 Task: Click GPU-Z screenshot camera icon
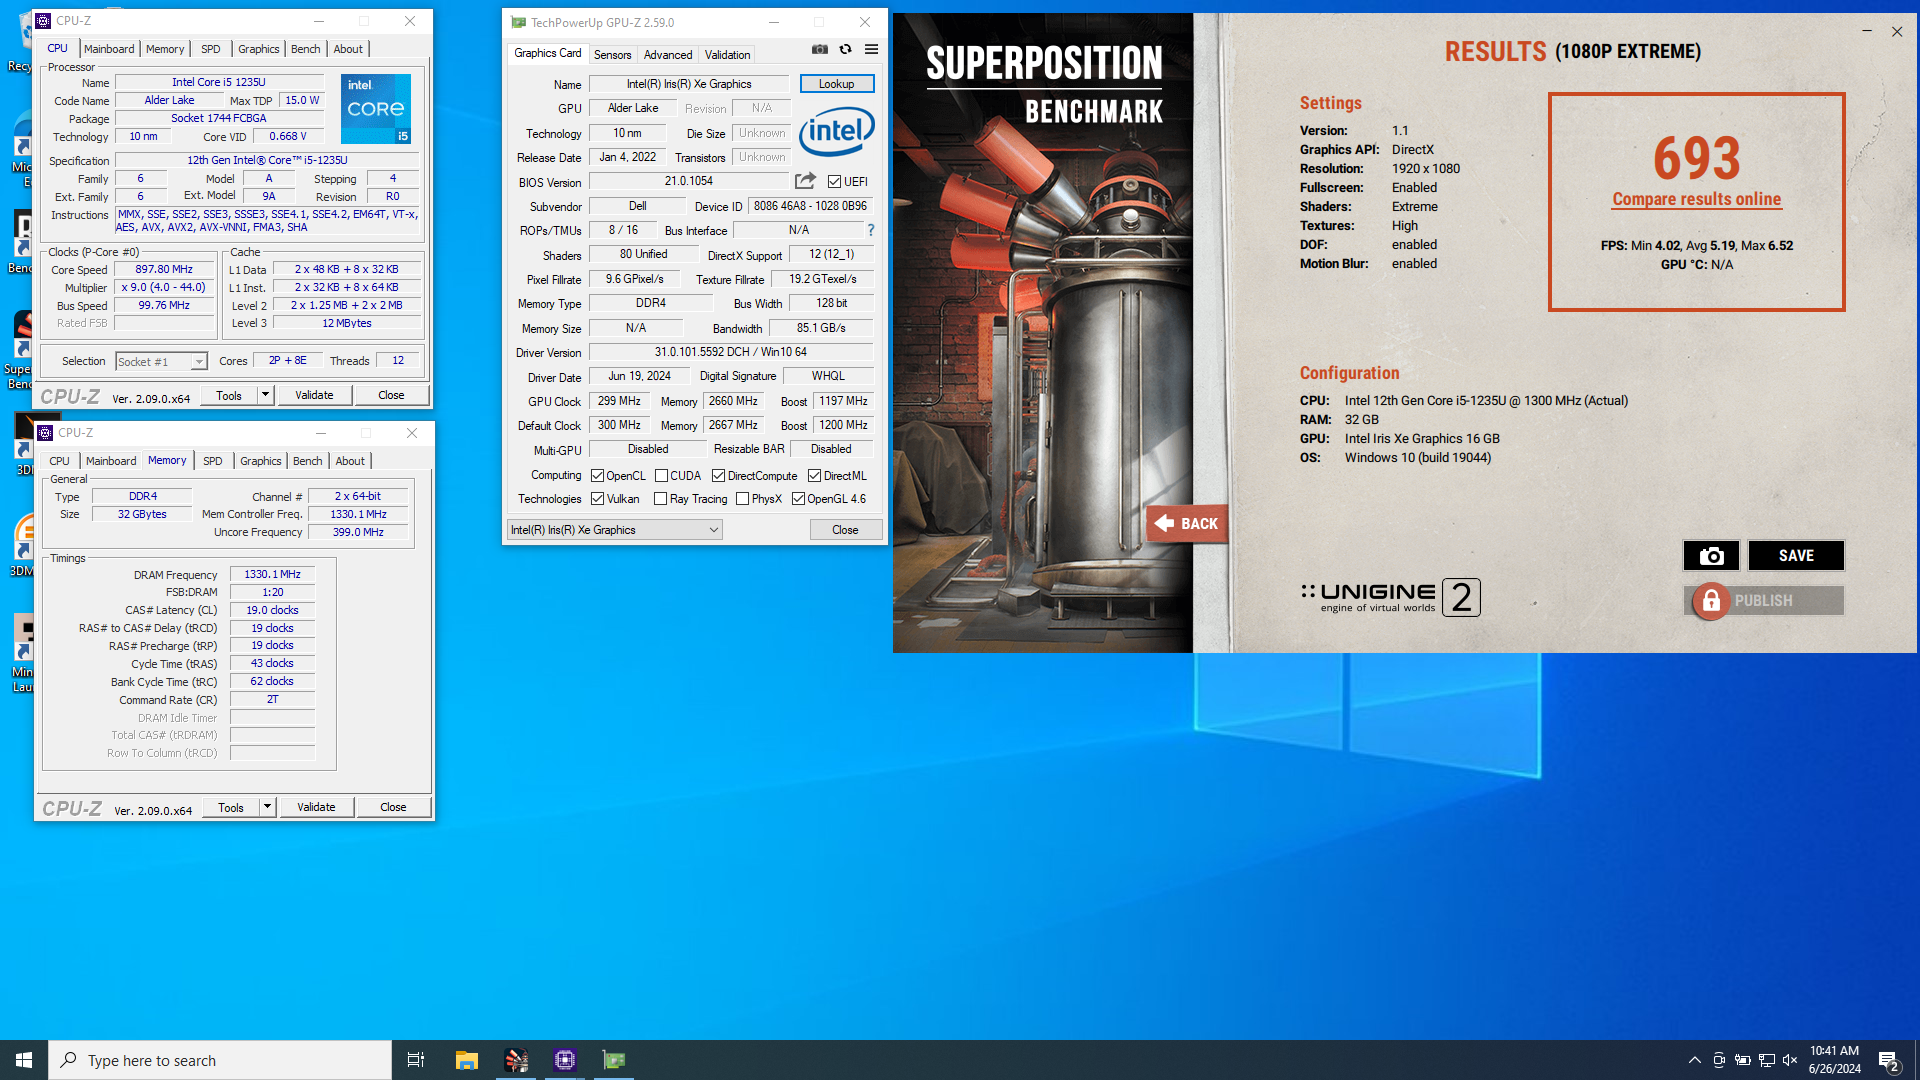pyautogui.click(x=820, y=49)
